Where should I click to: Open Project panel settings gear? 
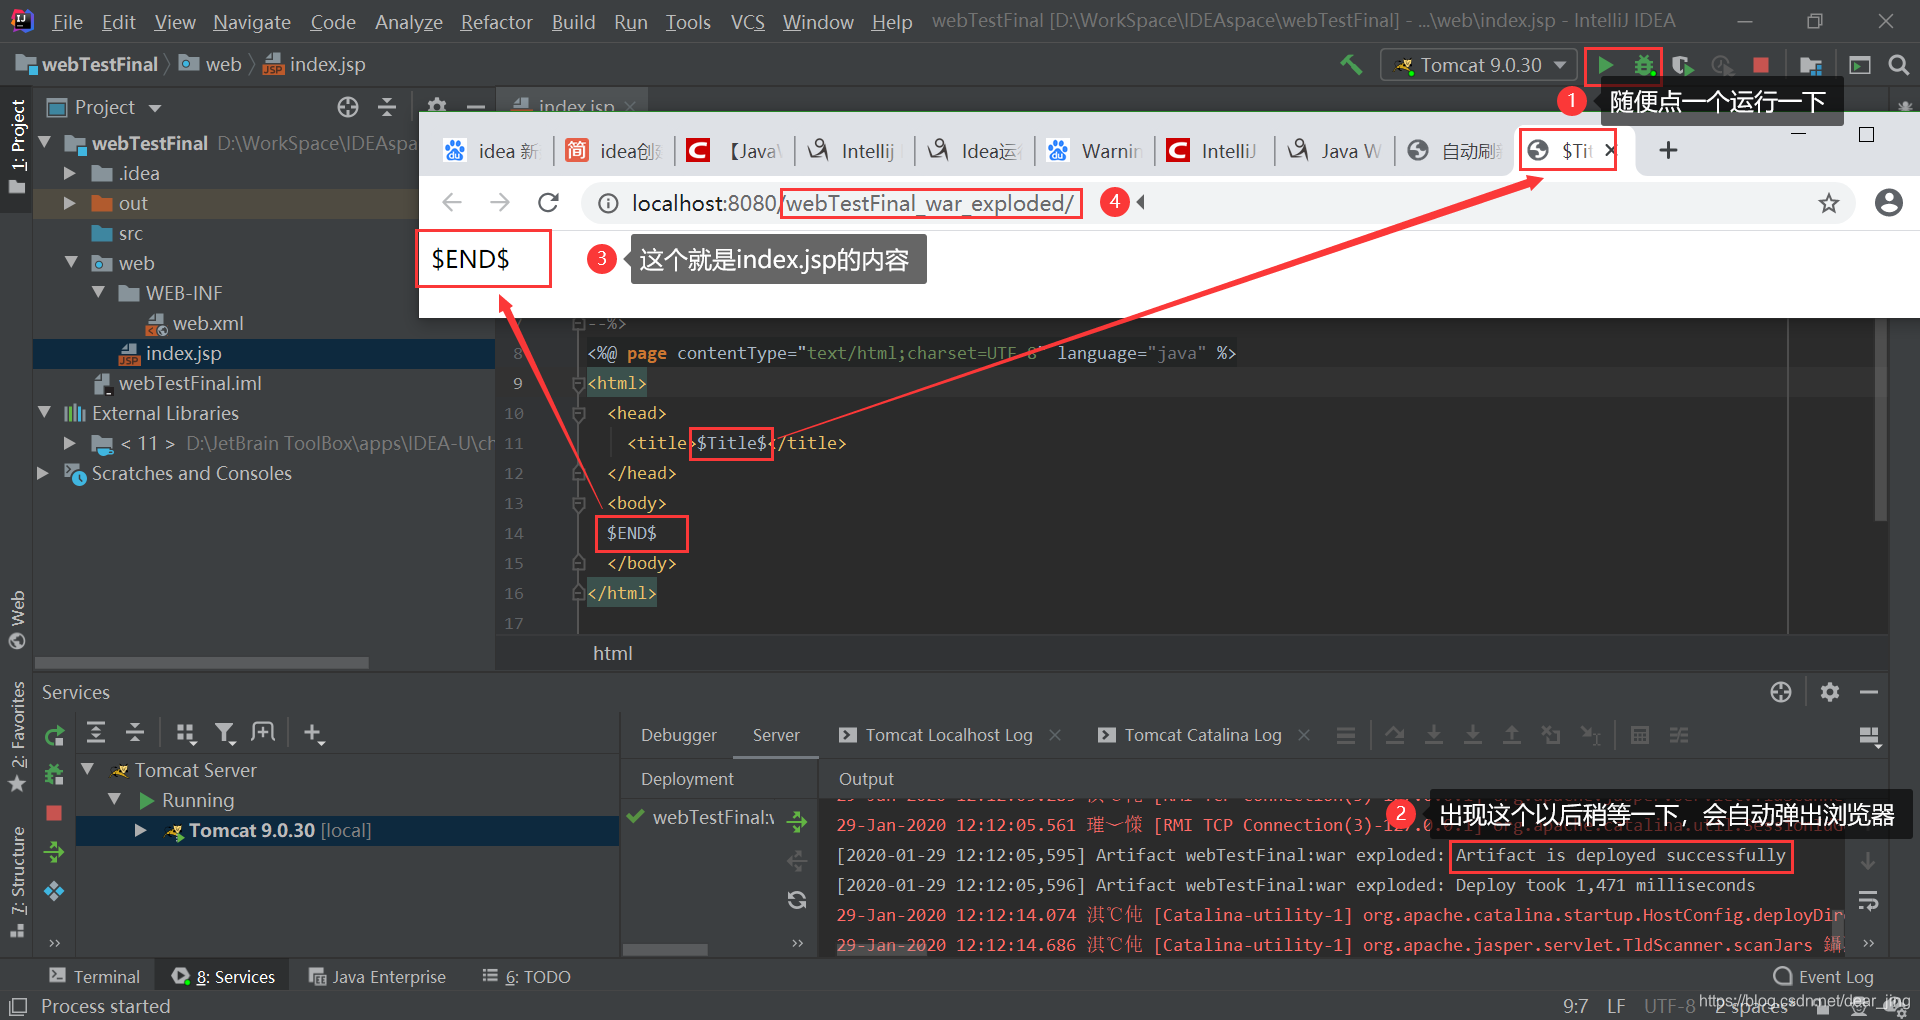[x=437, y=105]
